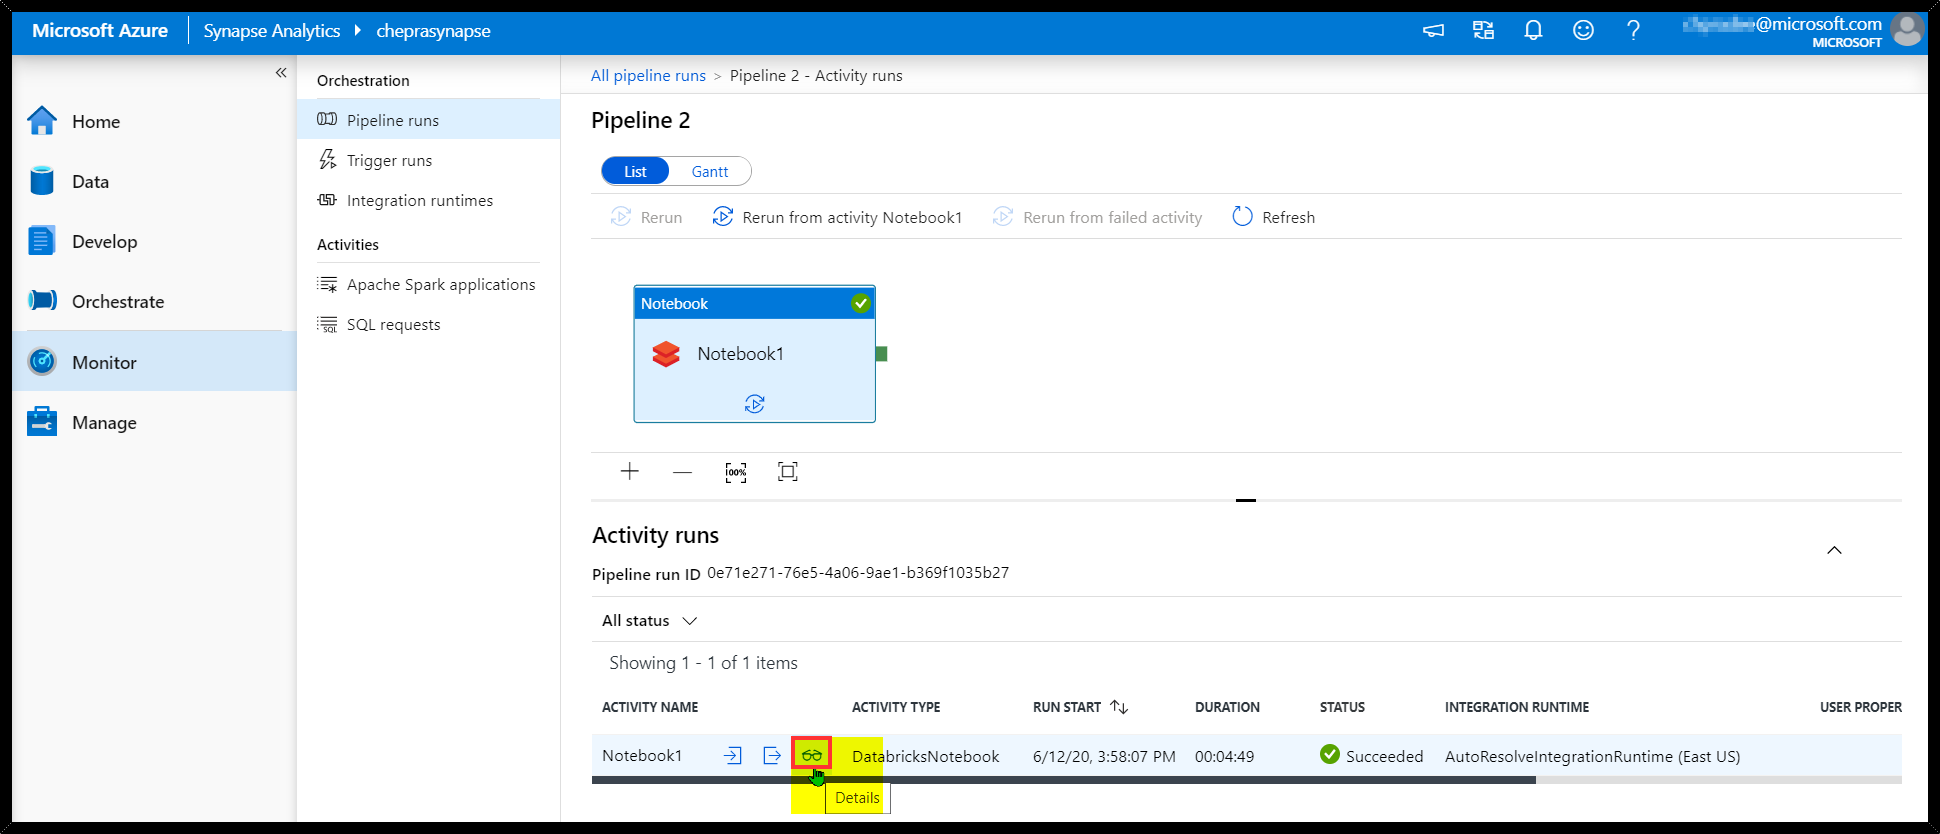1940x834 pixels.
Task: Open the All status filter dropdown
Action: pos(649,620)
